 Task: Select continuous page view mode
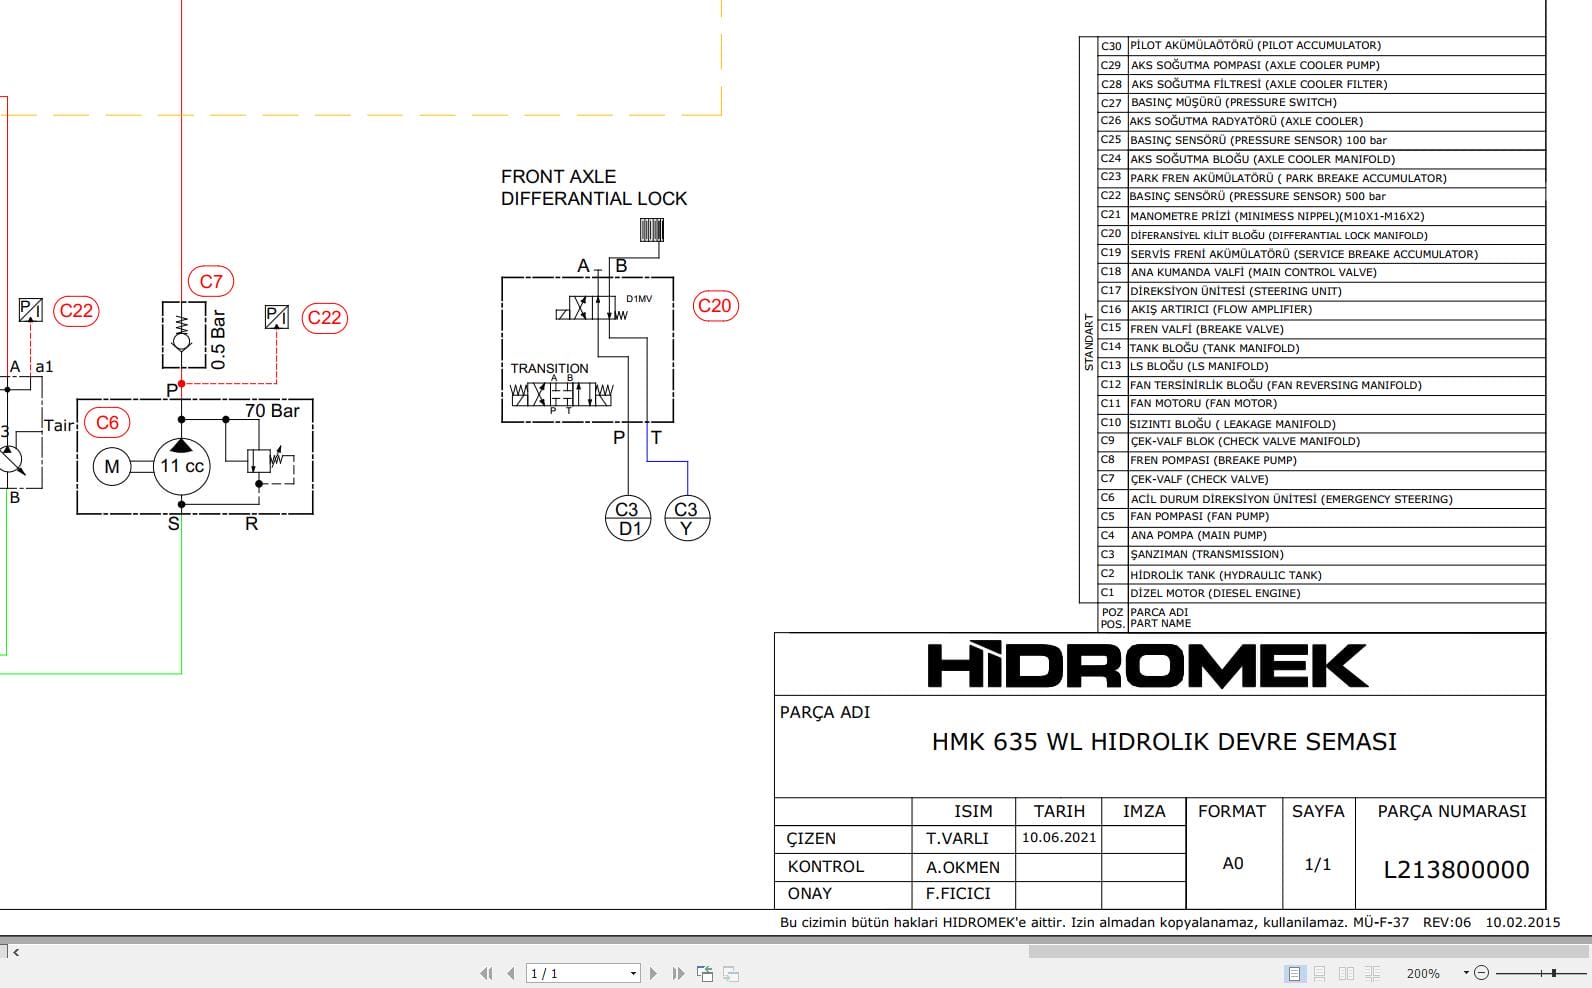click(x=1320, y=973)
